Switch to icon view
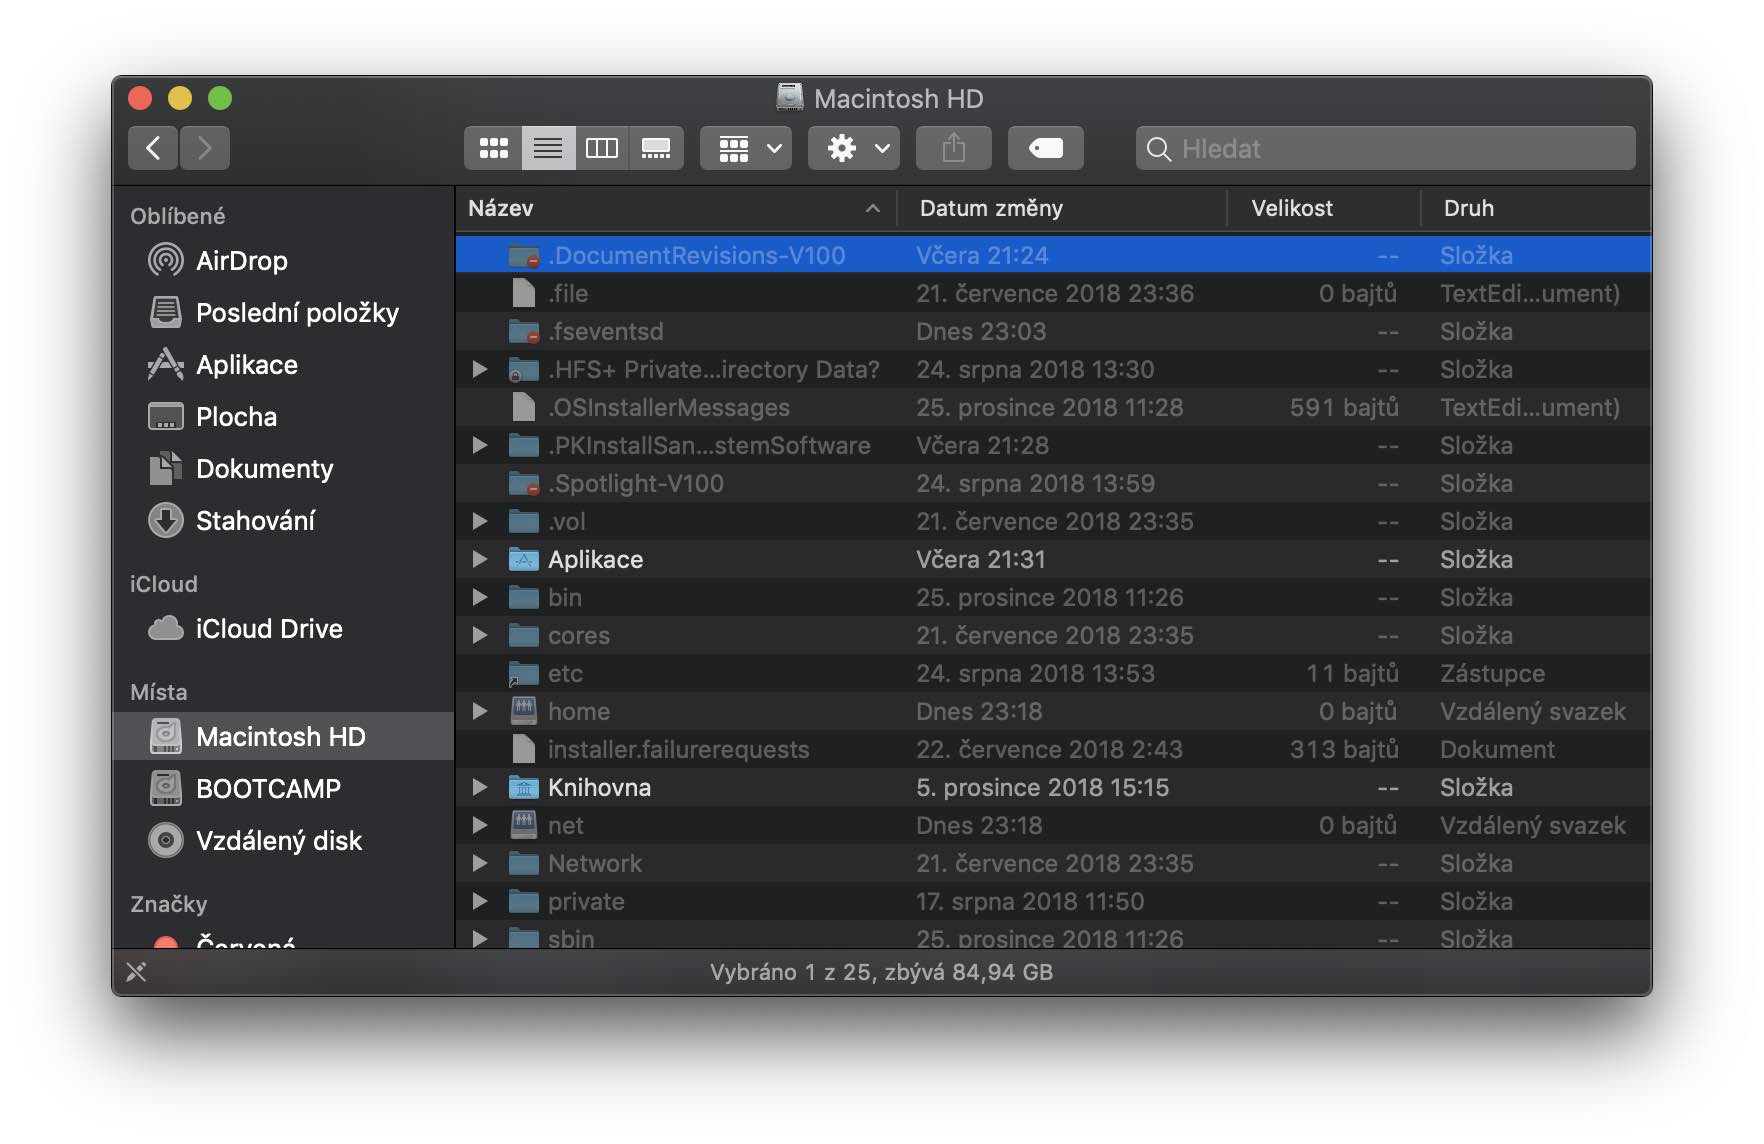Screen dimensions: 1764x1144 click(x=493, y=148)
